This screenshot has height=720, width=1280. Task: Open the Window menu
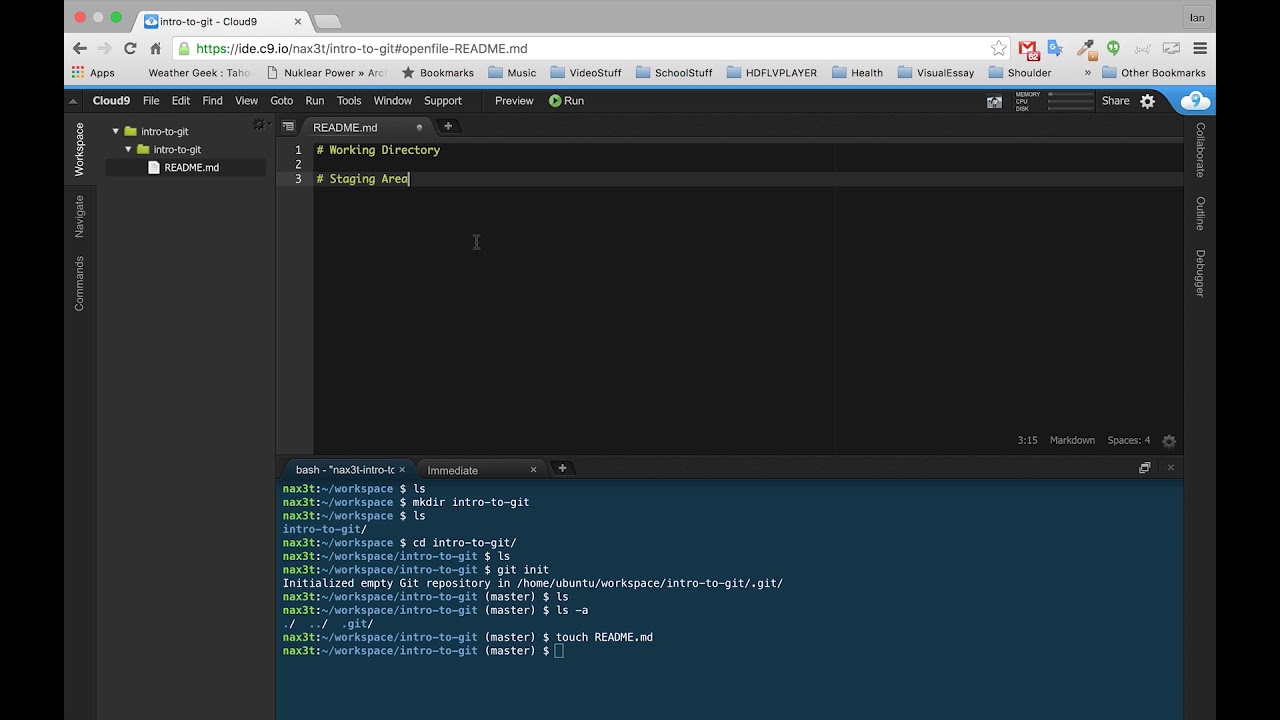pyautogui.click(x=392, y=101)
